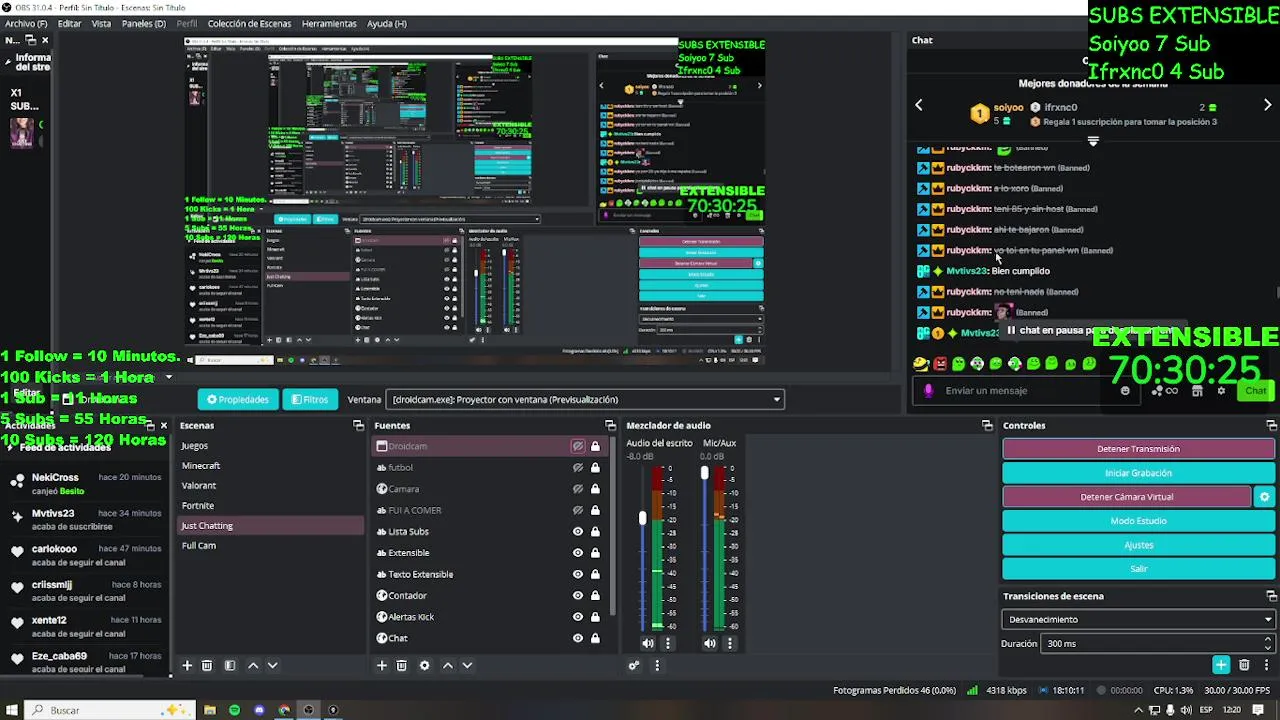Image resolution: width=1280 pixels, height=720 pixels.
Task: Open the chat settings gear icon
Action: click(1221, 391)
